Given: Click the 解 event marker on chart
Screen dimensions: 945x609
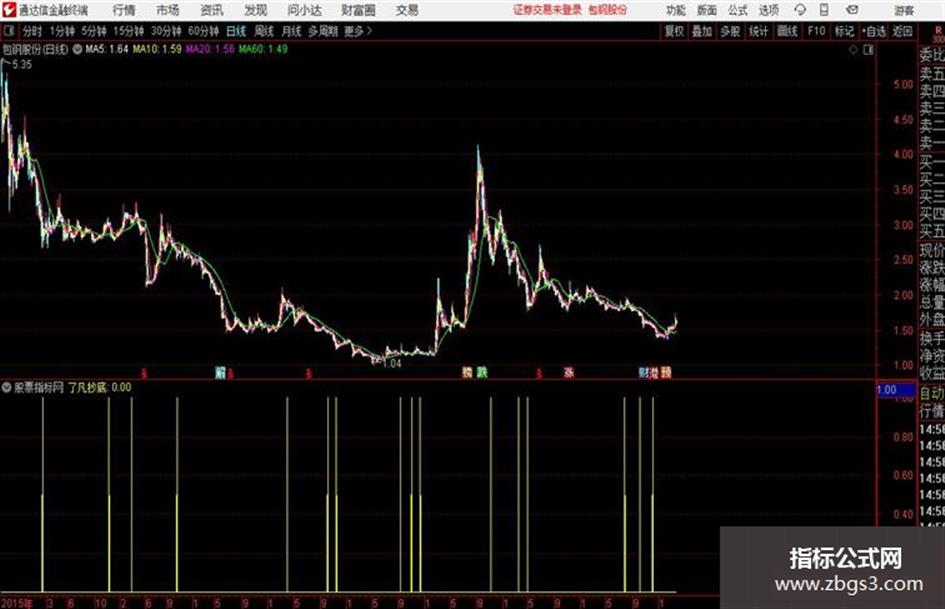Looking at the screenshot, I should 220,373.
